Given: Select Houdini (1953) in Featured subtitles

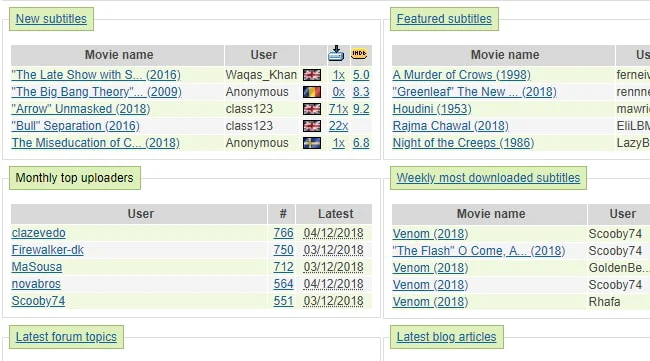Looking at the screenshot, I should (432, 109).
